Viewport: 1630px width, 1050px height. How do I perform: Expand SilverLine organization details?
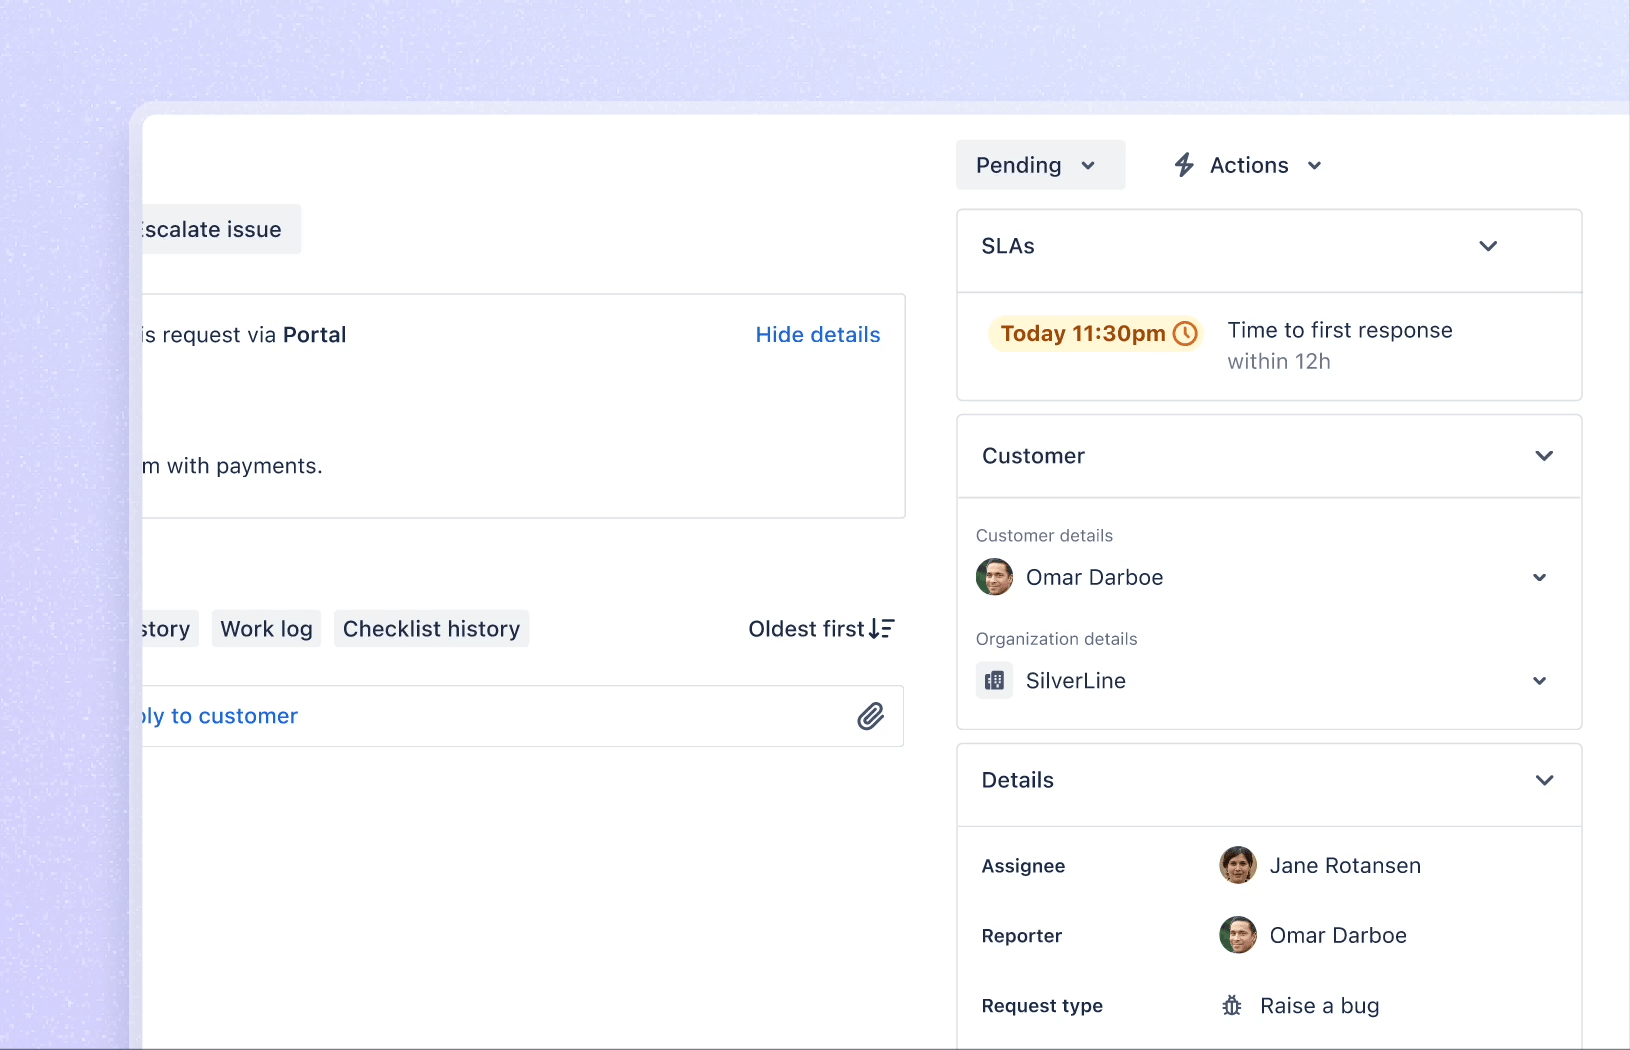[x=1538, y=680]
